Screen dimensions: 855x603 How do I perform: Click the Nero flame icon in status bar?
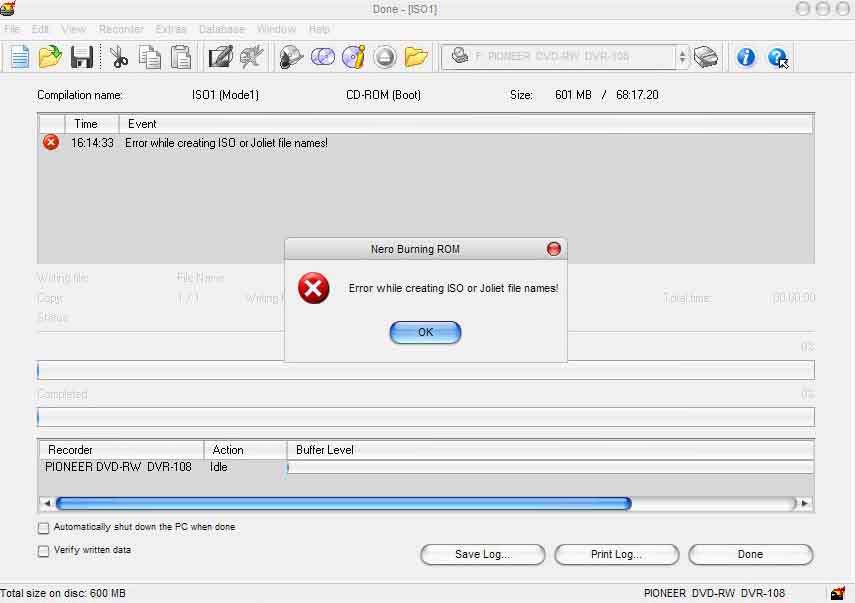(838, 593)
